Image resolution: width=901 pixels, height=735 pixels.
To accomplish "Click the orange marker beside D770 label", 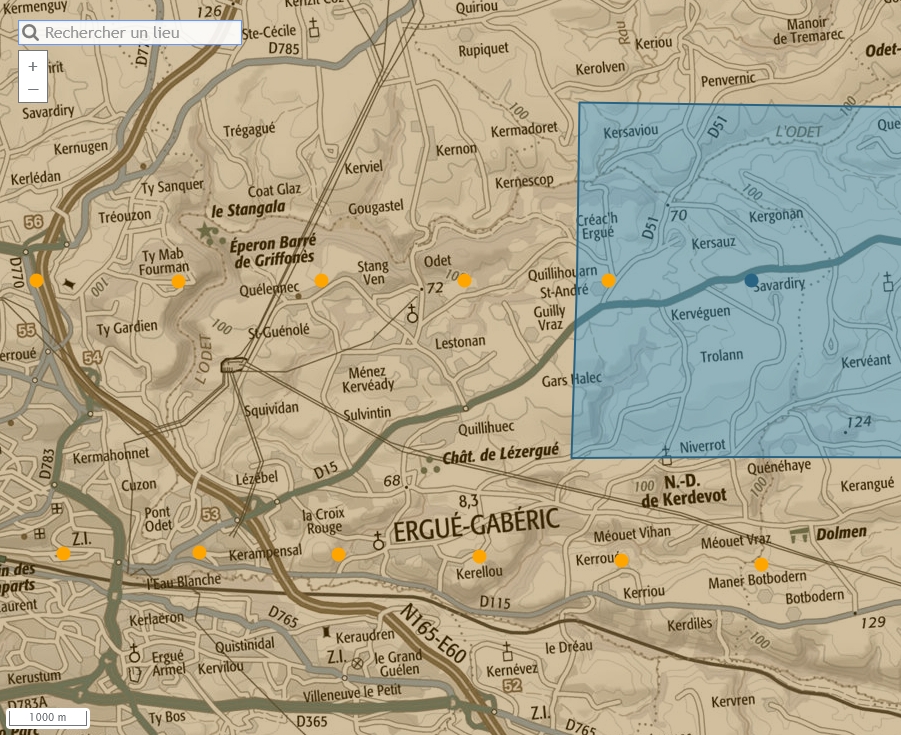I will click(37, 280).
